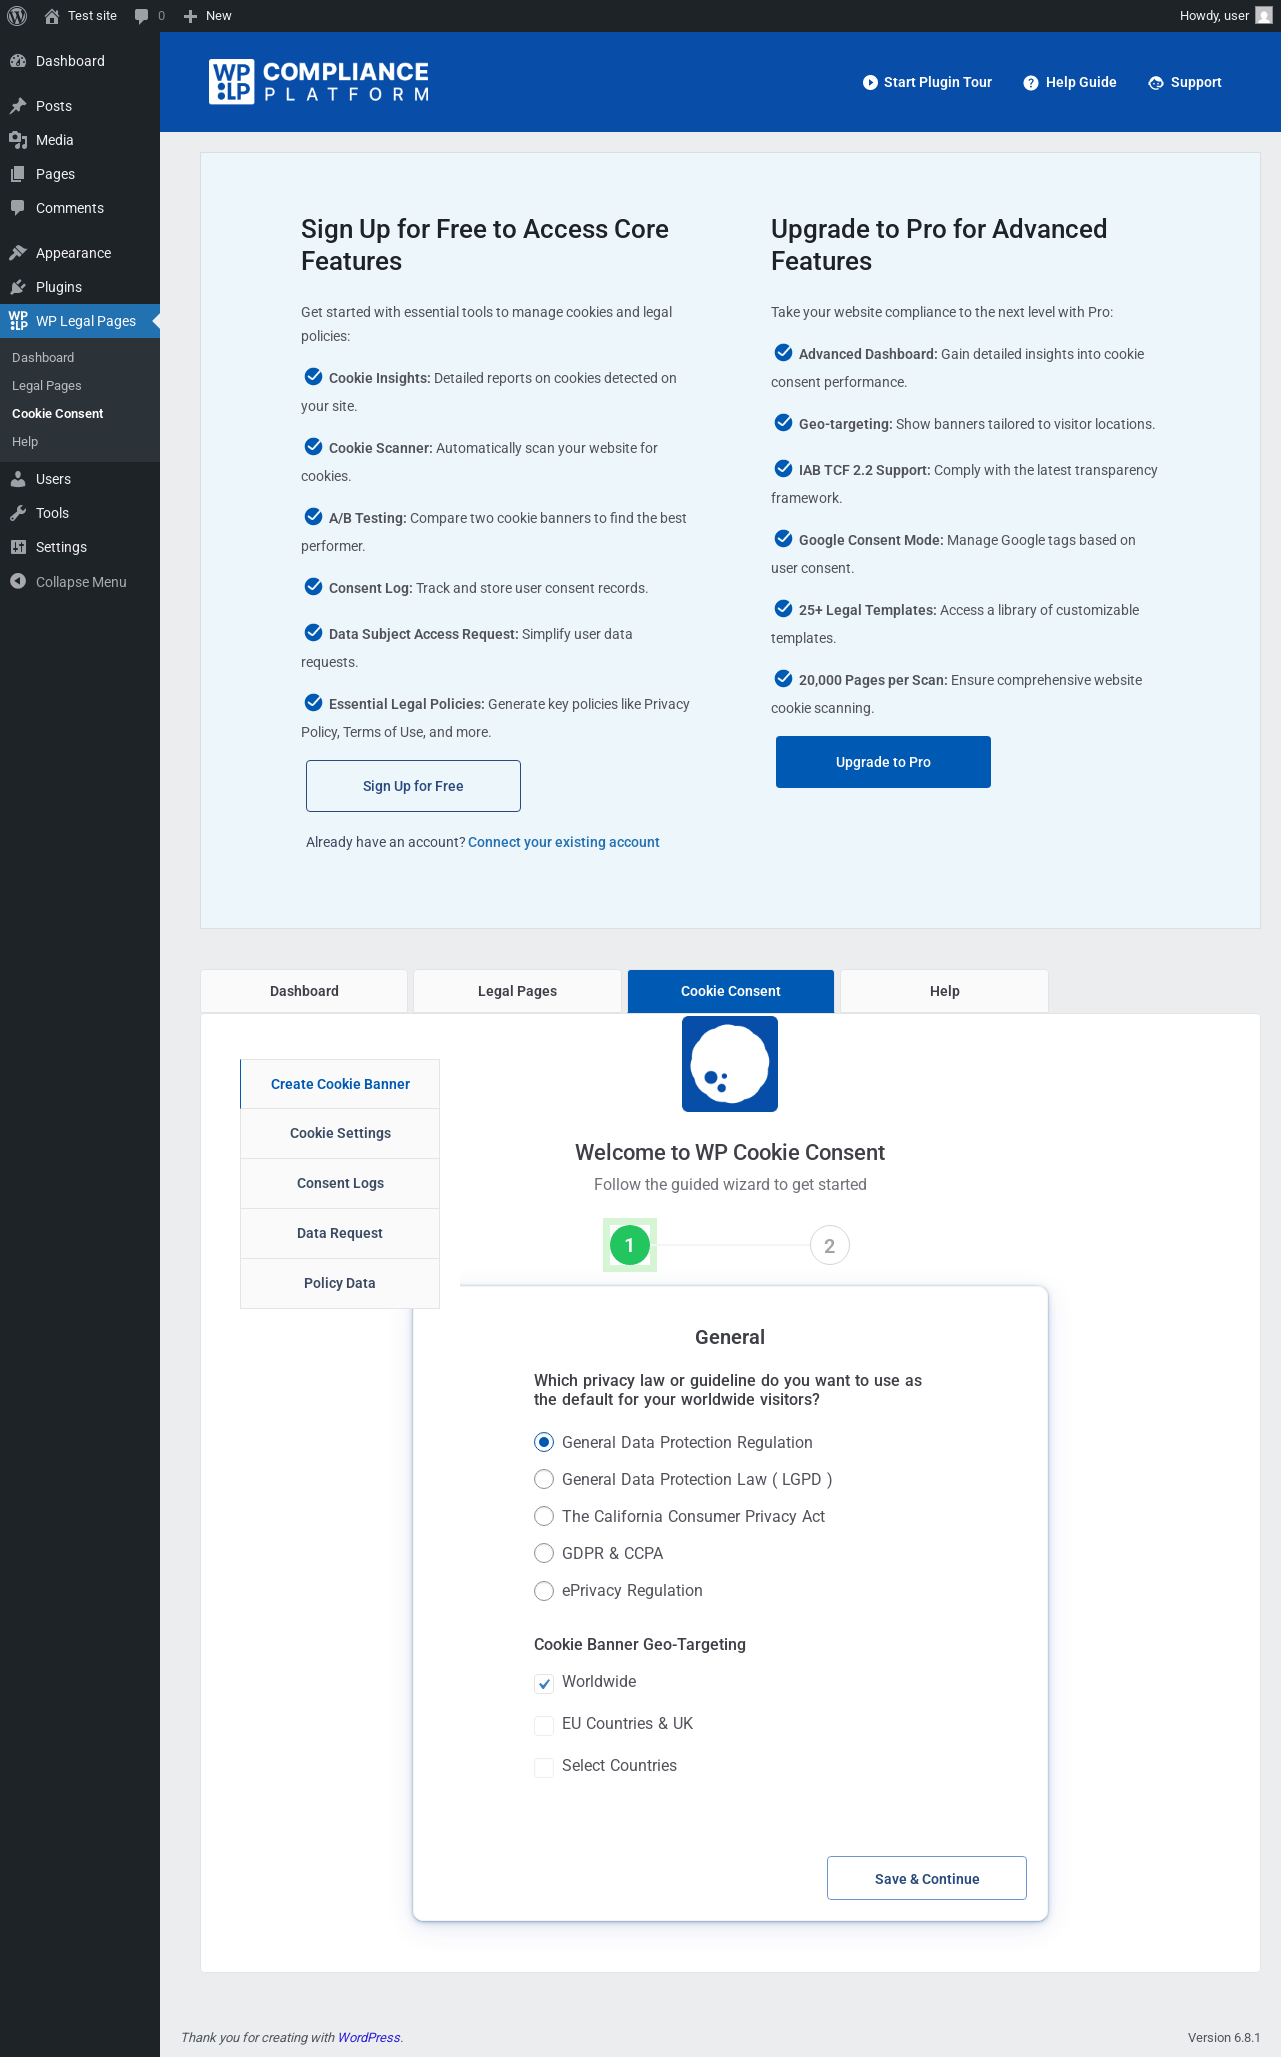Click Connect your existing account link
1281x2057 pixels.
[564, 842]
